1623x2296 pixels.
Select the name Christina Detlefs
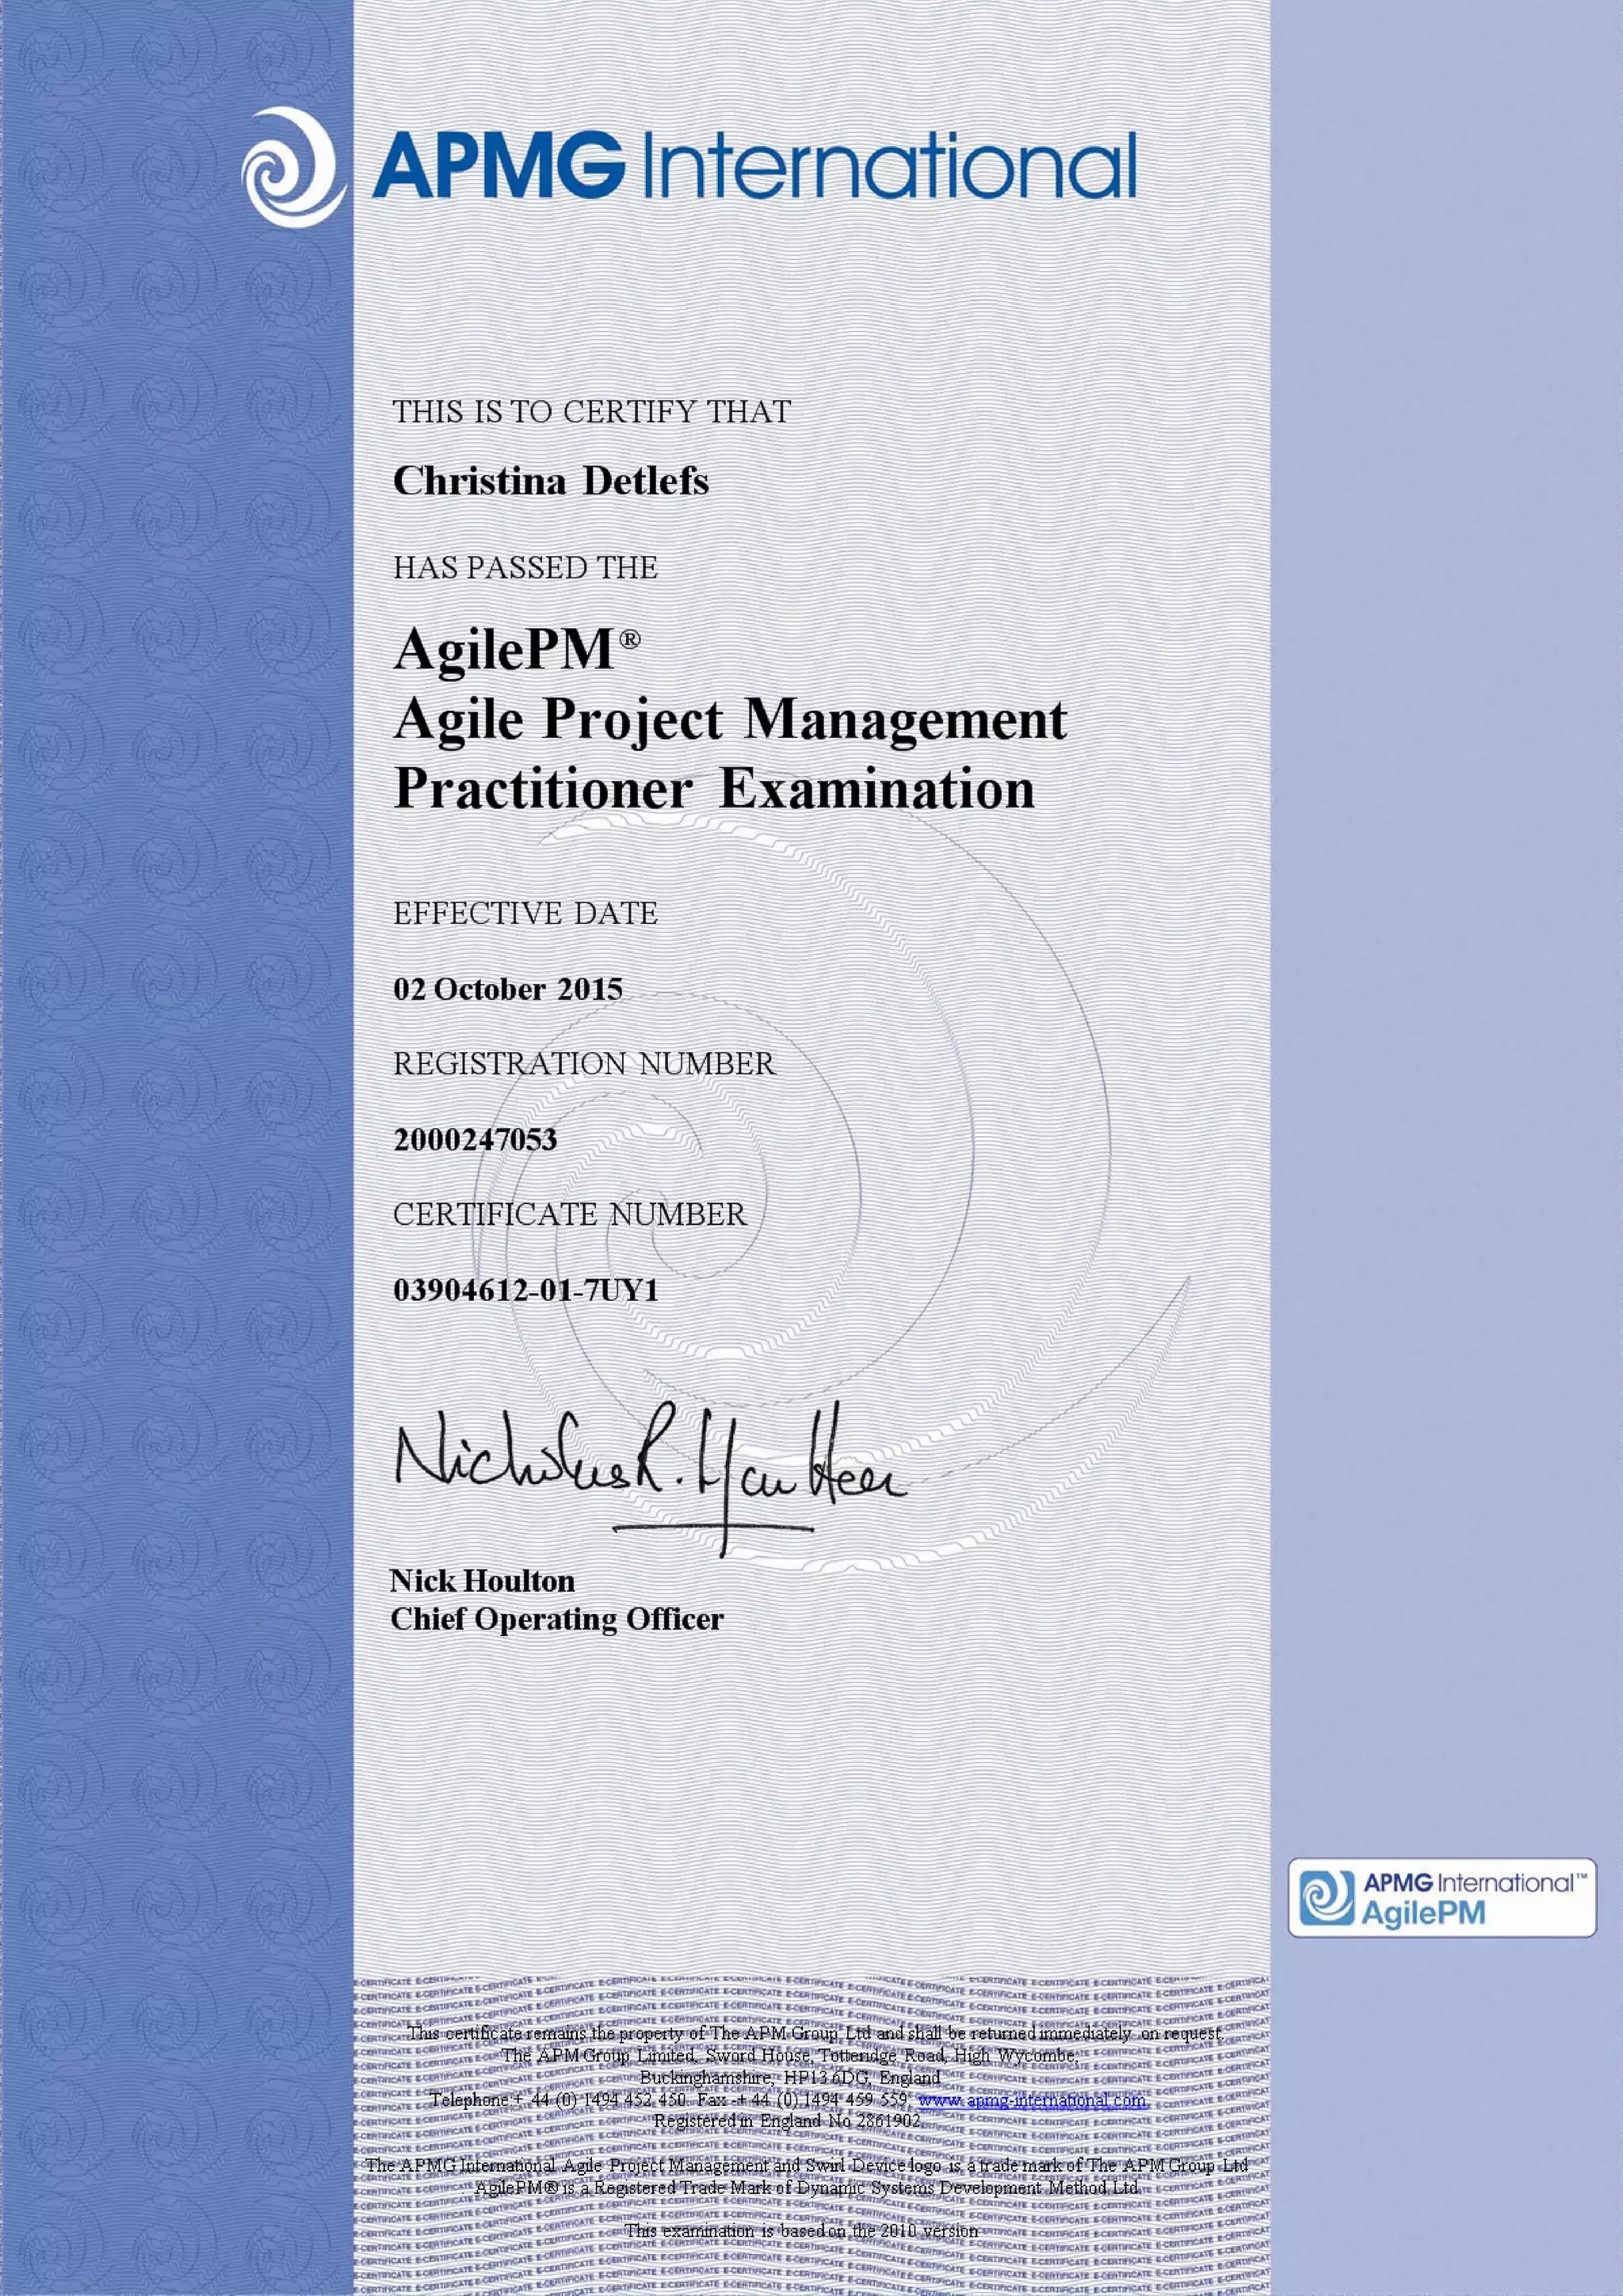551,481
